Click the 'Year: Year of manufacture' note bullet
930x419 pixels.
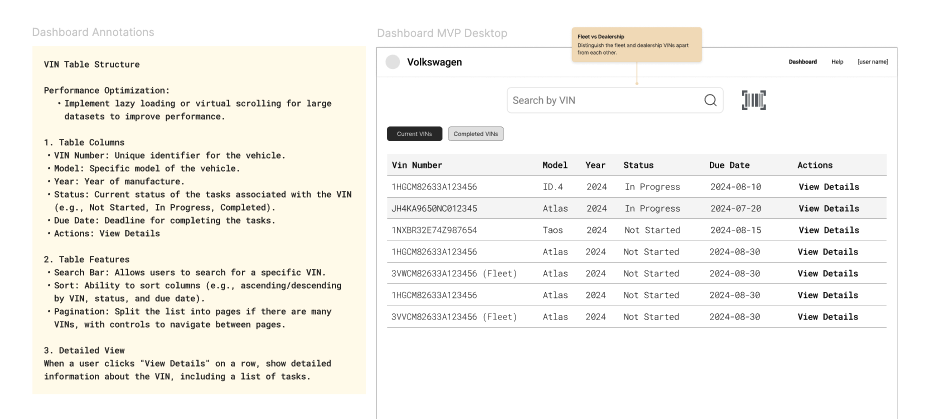pos(117,182)
